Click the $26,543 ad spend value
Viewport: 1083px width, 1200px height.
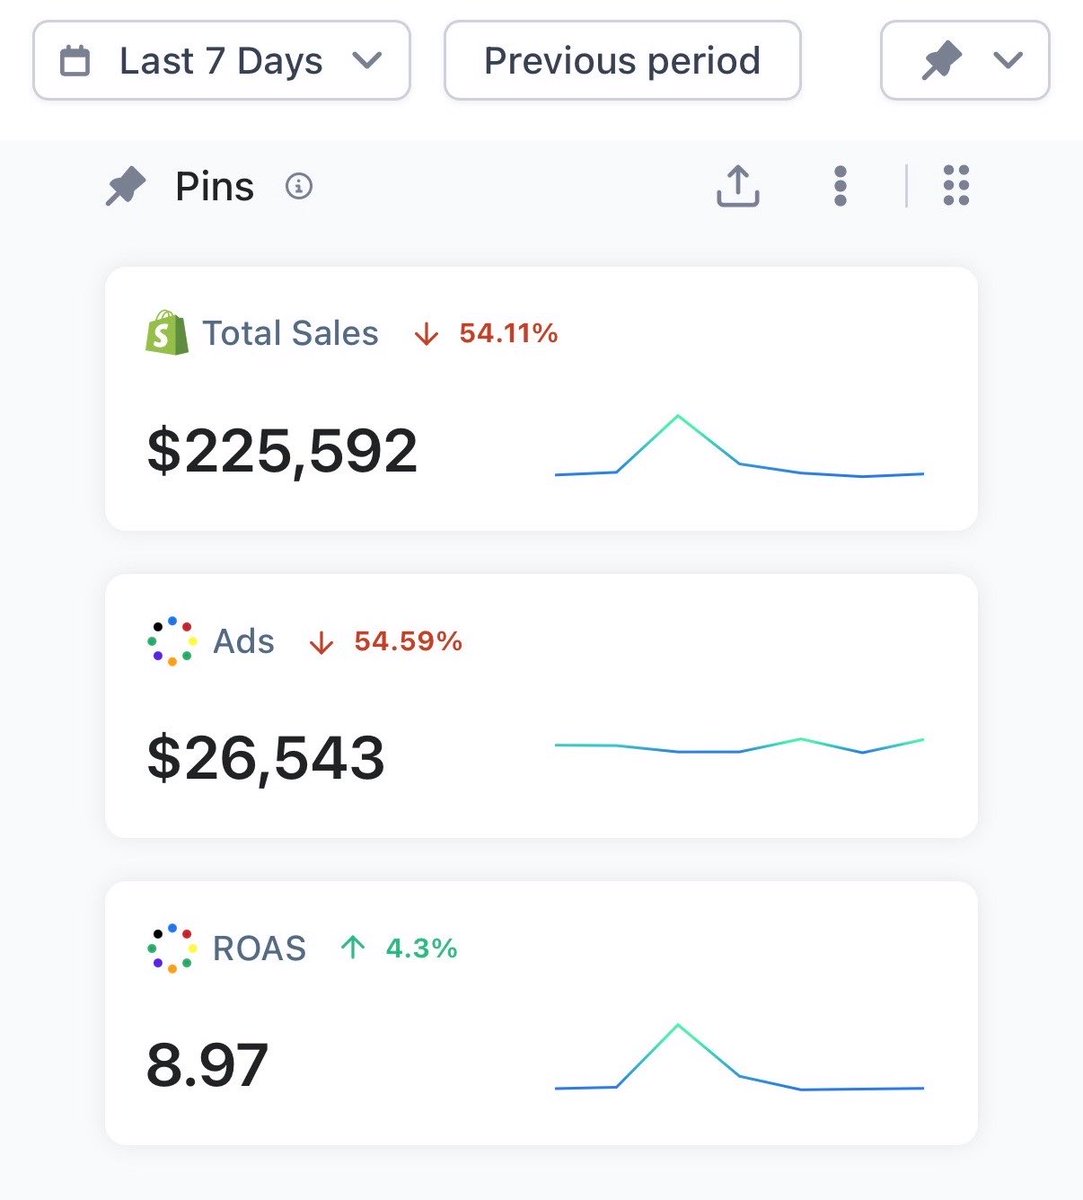point(266,758)
